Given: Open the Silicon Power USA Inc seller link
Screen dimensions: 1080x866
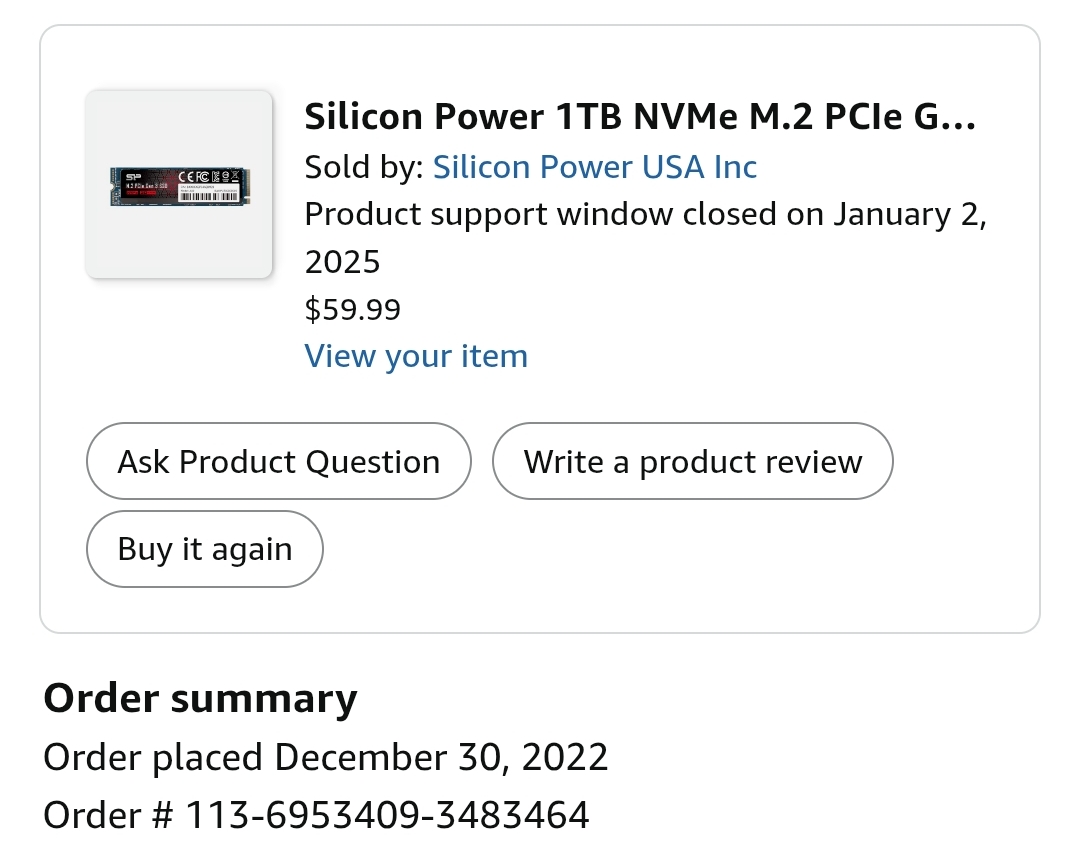Looking at the screenshot, I should pyautogui.click(x=594, y=167).
